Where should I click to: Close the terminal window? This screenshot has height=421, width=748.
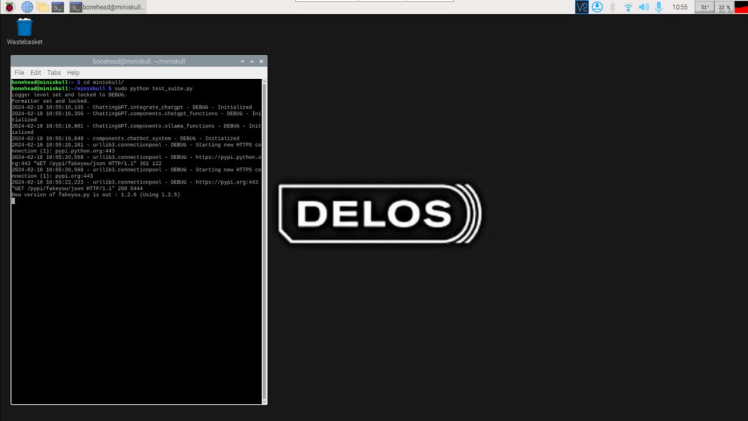[x=261, y=61]
